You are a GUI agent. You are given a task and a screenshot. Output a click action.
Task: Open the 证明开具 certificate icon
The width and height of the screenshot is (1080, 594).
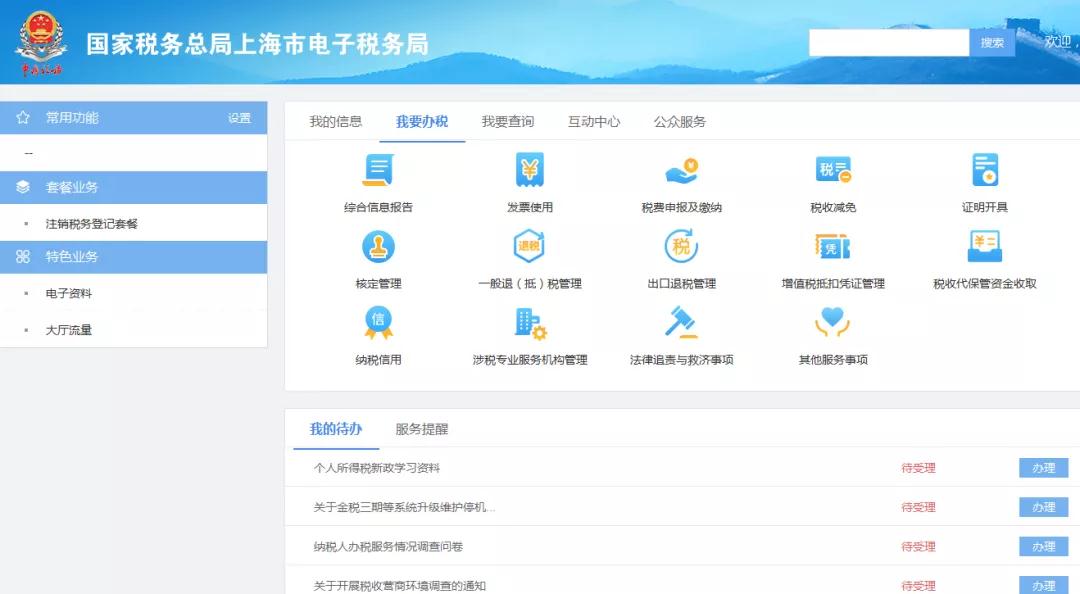[x=985, y=171]
